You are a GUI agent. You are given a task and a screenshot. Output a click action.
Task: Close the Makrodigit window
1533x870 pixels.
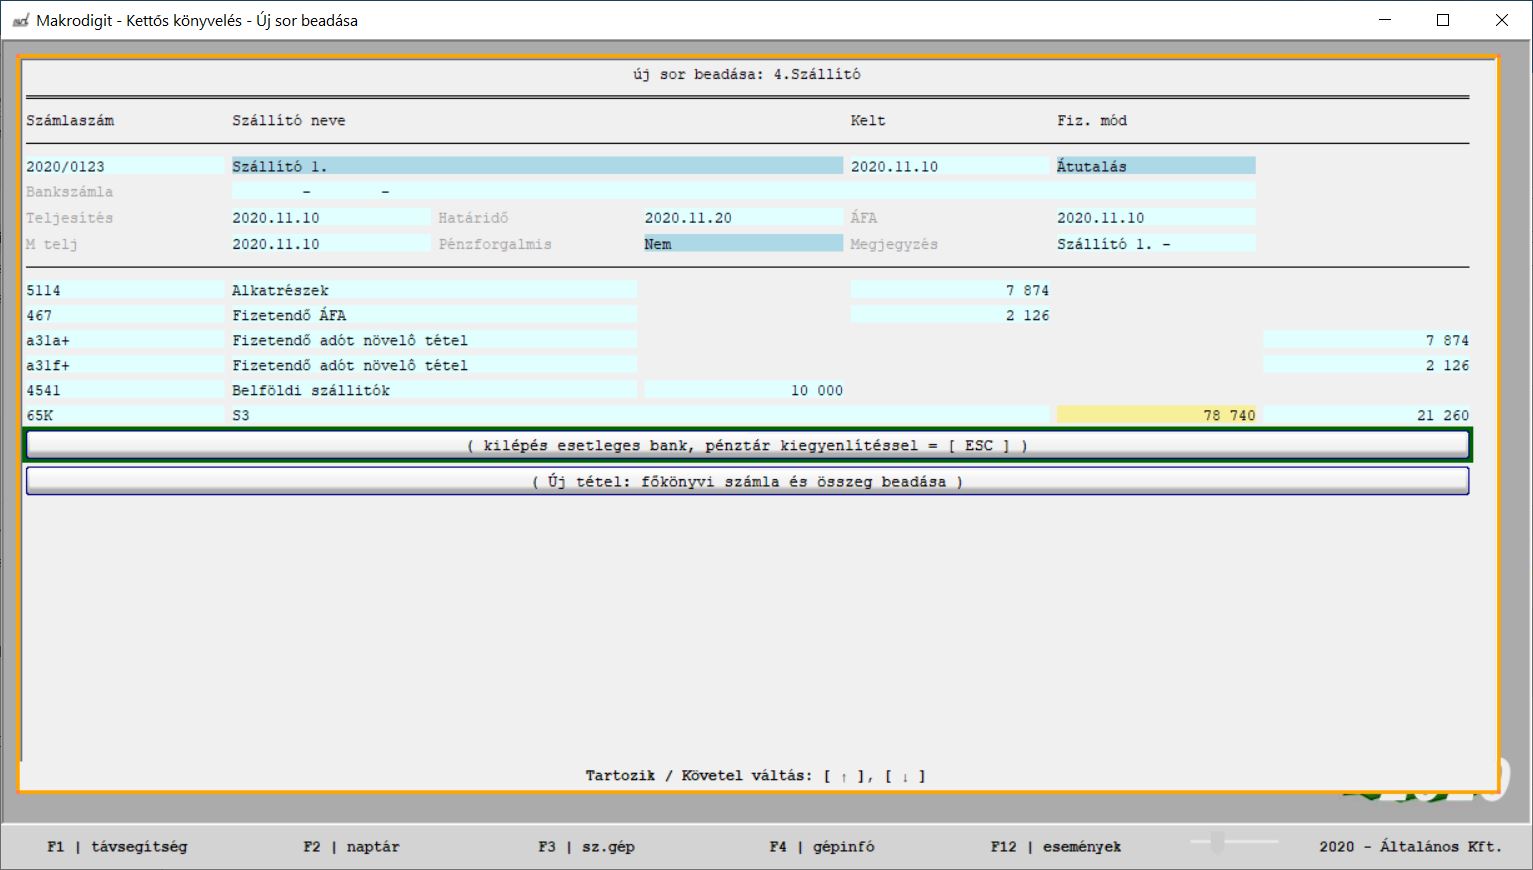tap(1502, 20)
